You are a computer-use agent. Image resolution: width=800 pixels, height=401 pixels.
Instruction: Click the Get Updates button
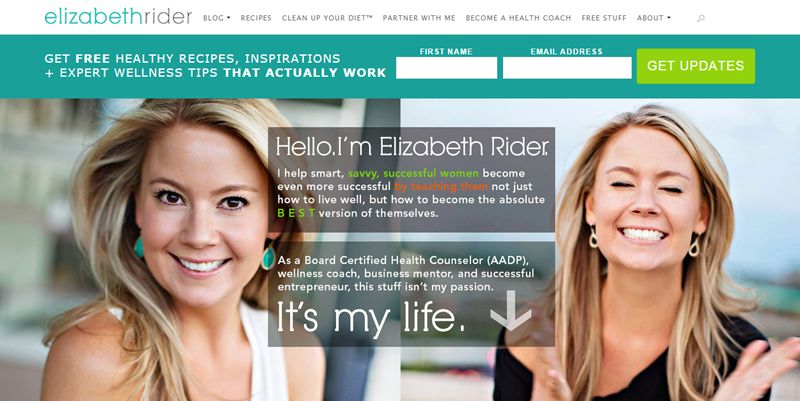696,66
